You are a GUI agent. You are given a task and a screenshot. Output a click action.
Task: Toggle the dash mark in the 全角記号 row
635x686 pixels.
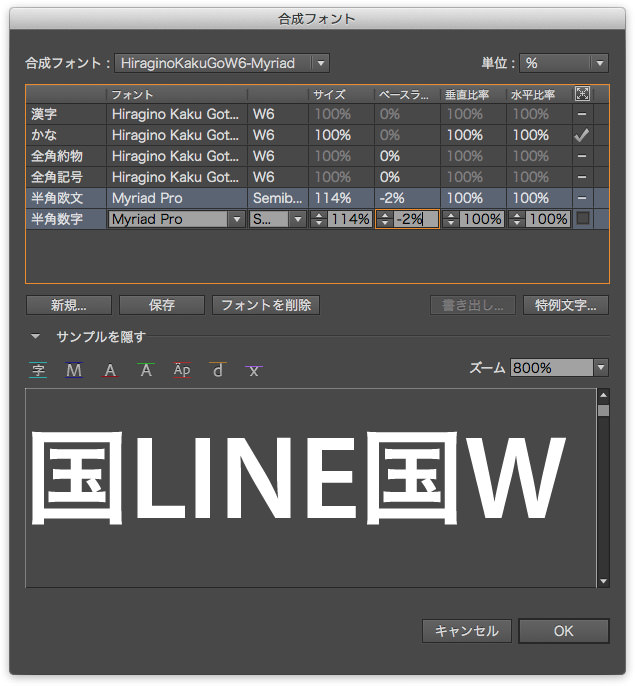[582, 177]
